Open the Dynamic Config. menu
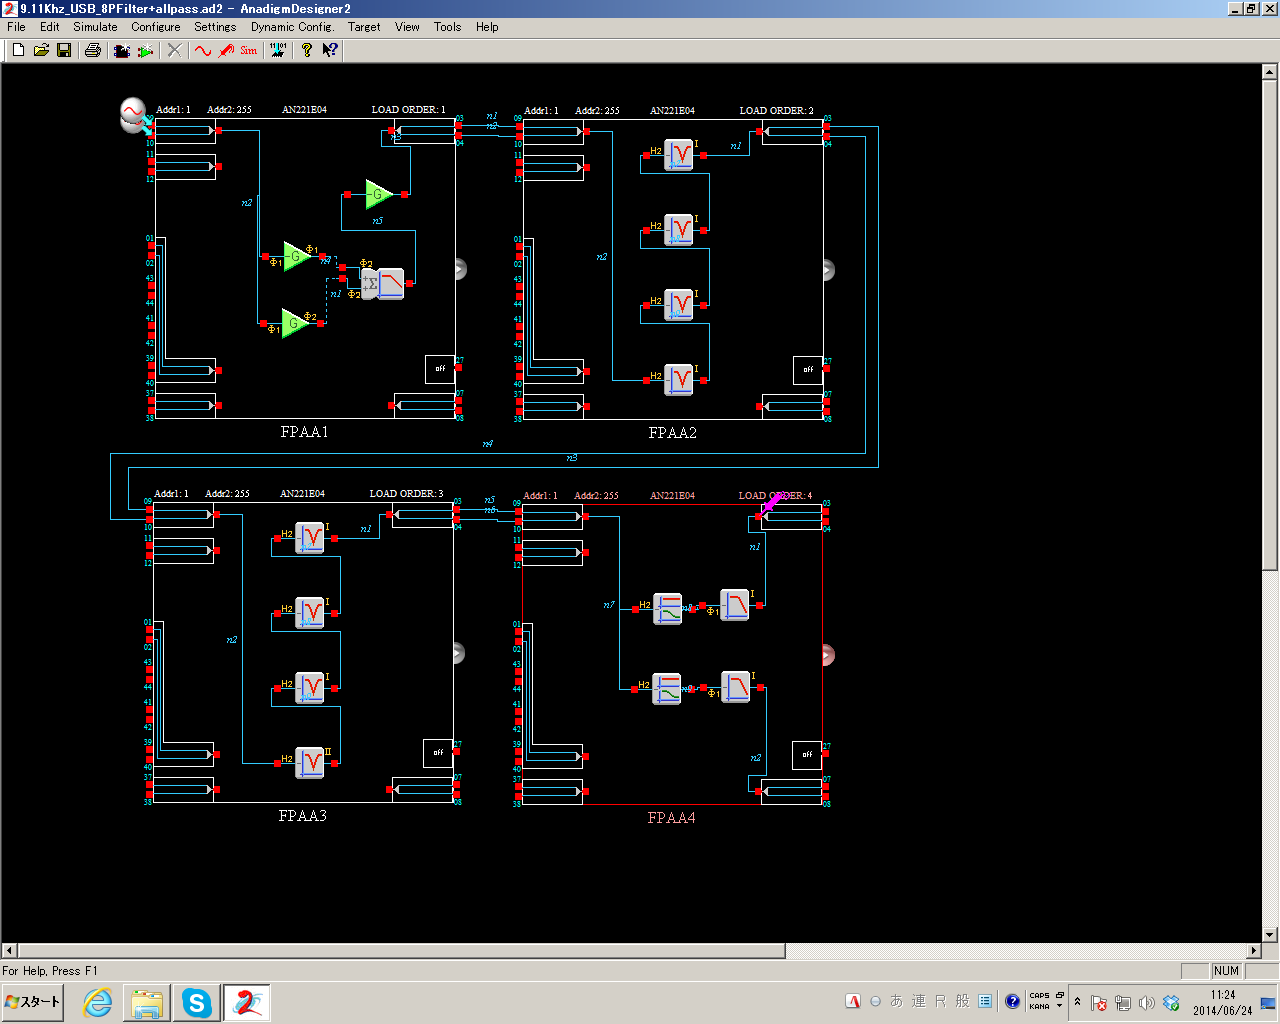The width and height of the screenshot is (1280, 1024). coord(292,27)
